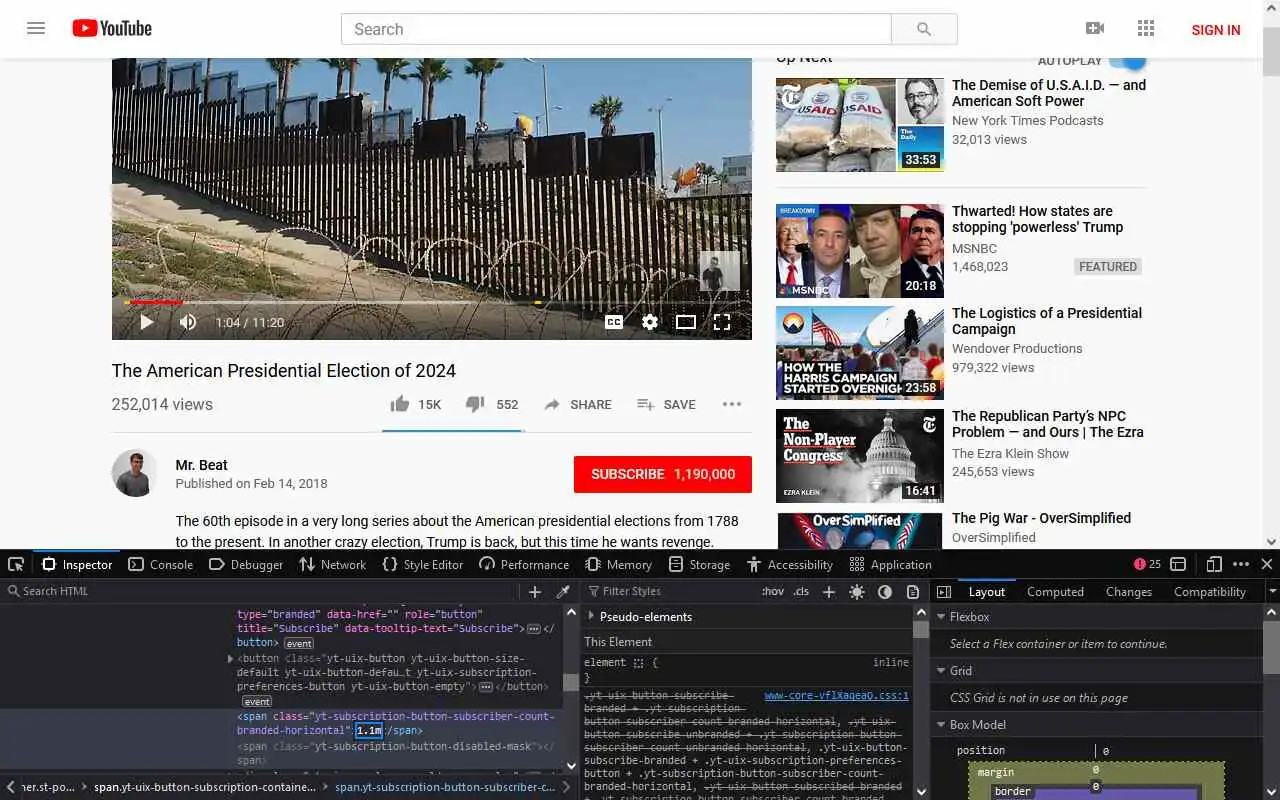Open The Pig War - OverSimplified video

tap(1041, 518)
